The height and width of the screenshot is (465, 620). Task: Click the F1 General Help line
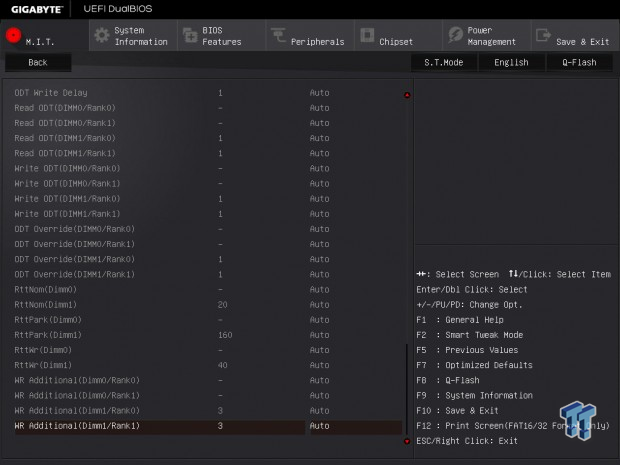click(460, 320)
